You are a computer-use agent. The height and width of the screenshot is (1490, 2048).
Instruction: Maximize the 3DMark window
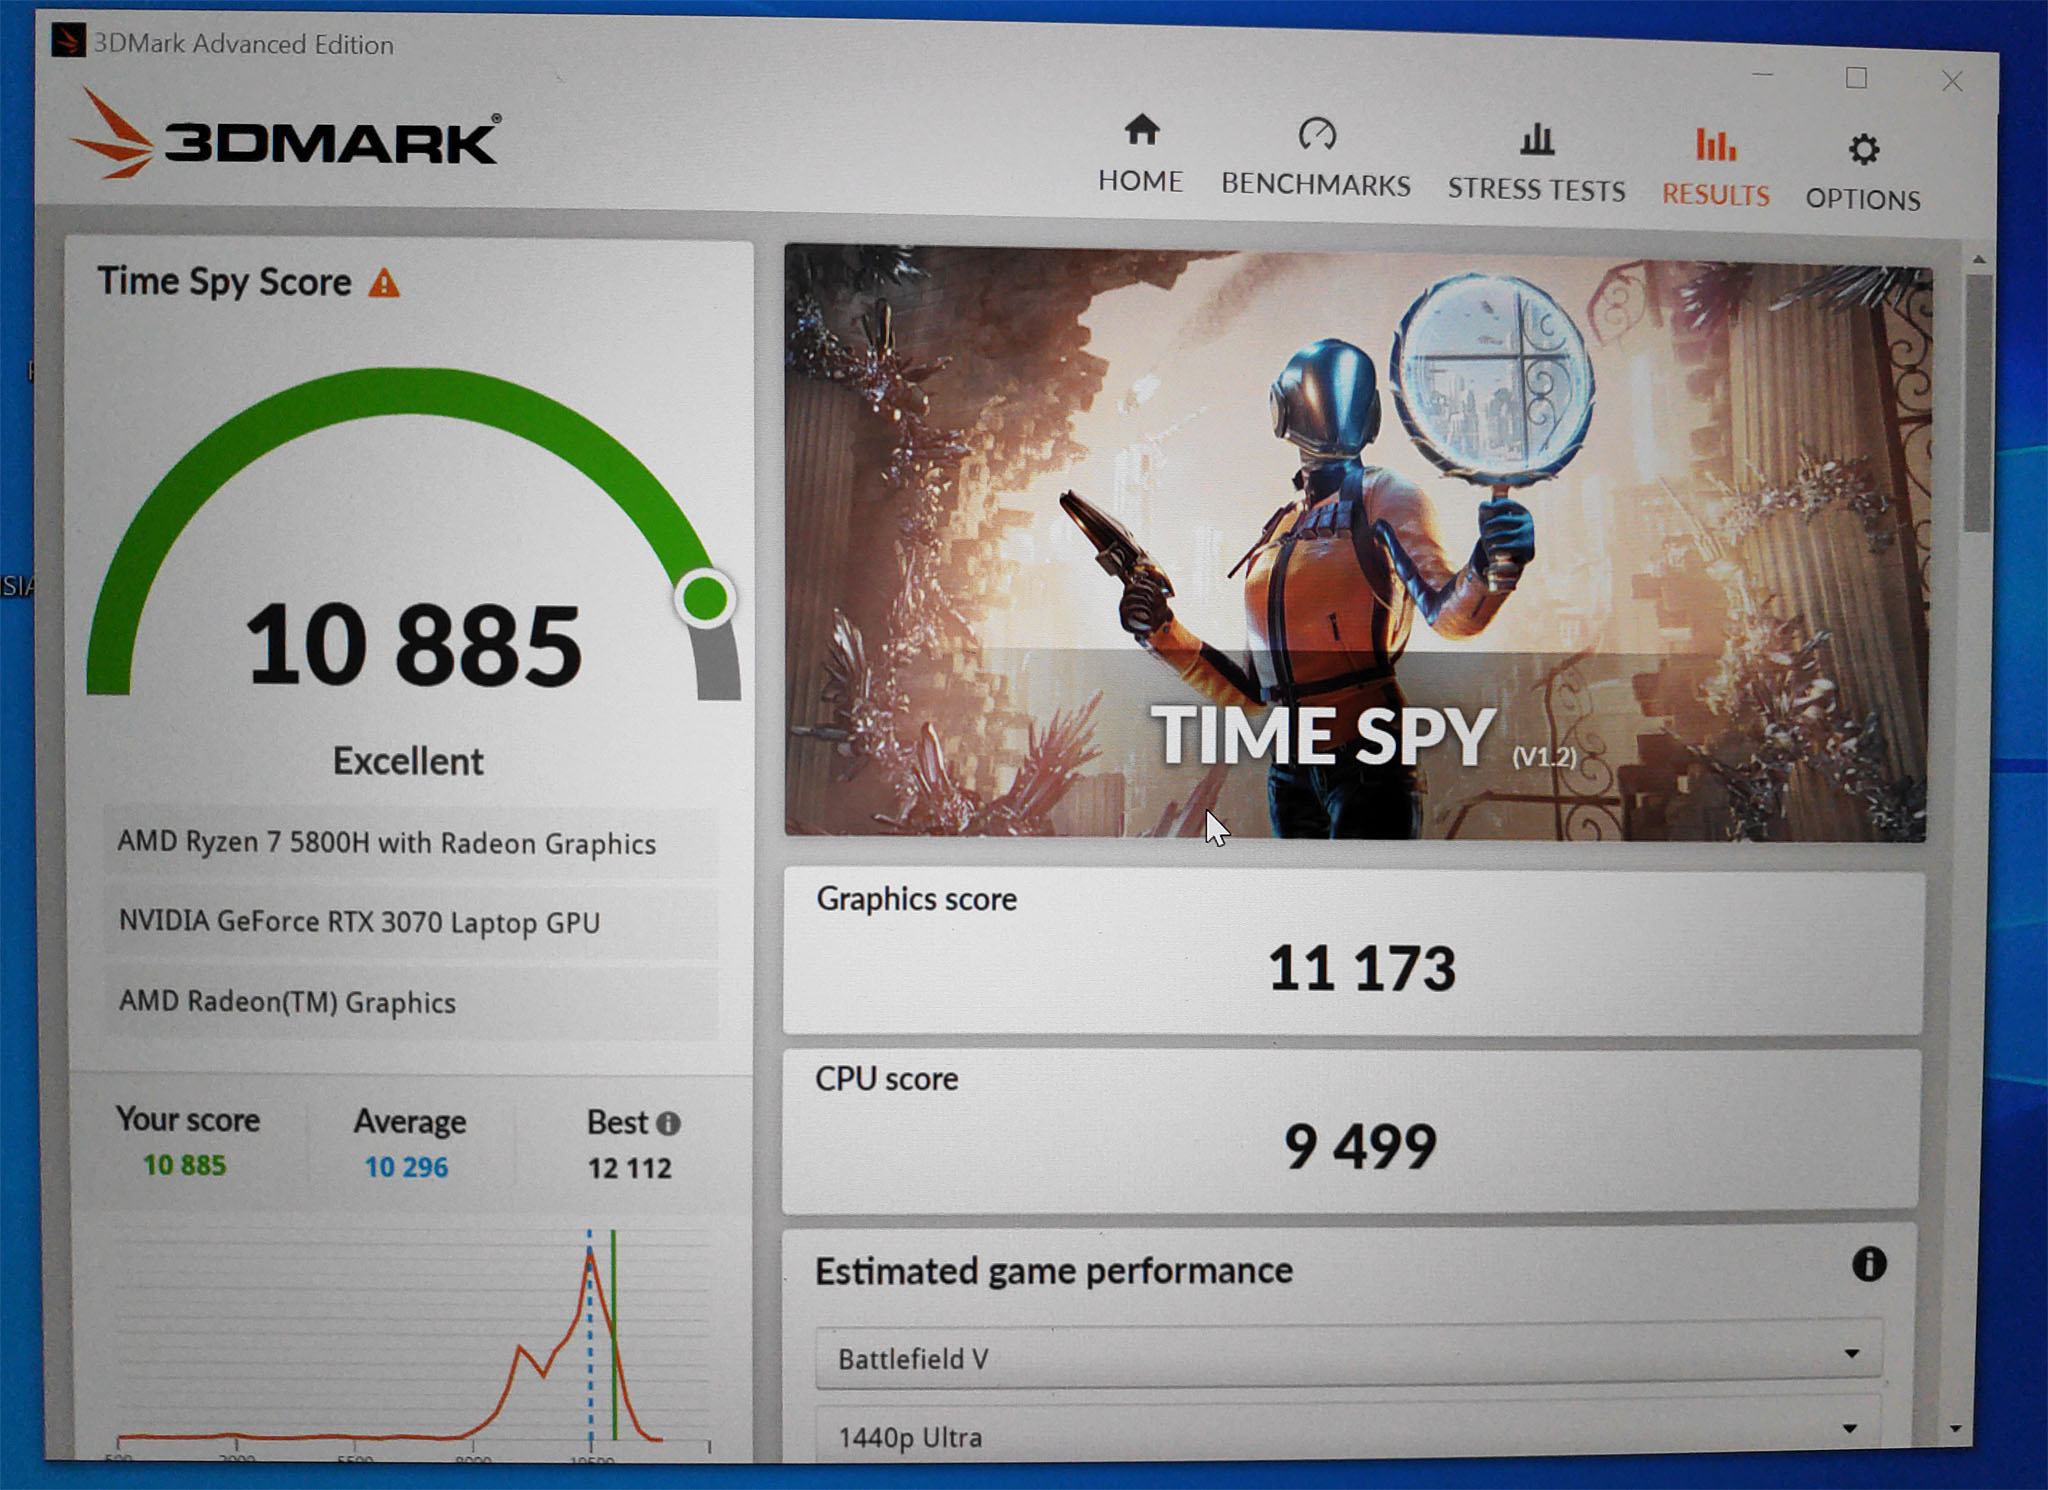(1856, 78)
